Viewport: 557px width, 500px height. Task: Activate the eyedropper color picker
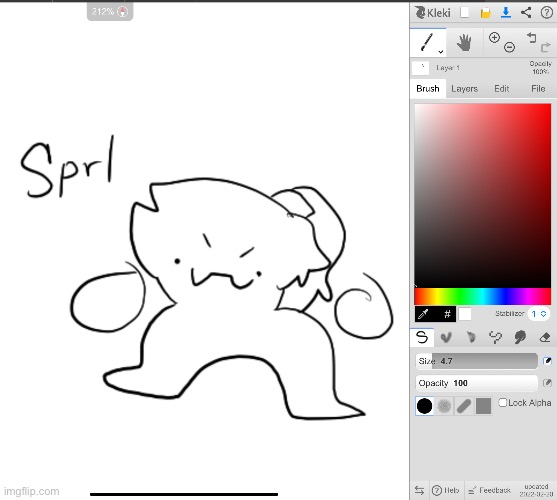423,314
